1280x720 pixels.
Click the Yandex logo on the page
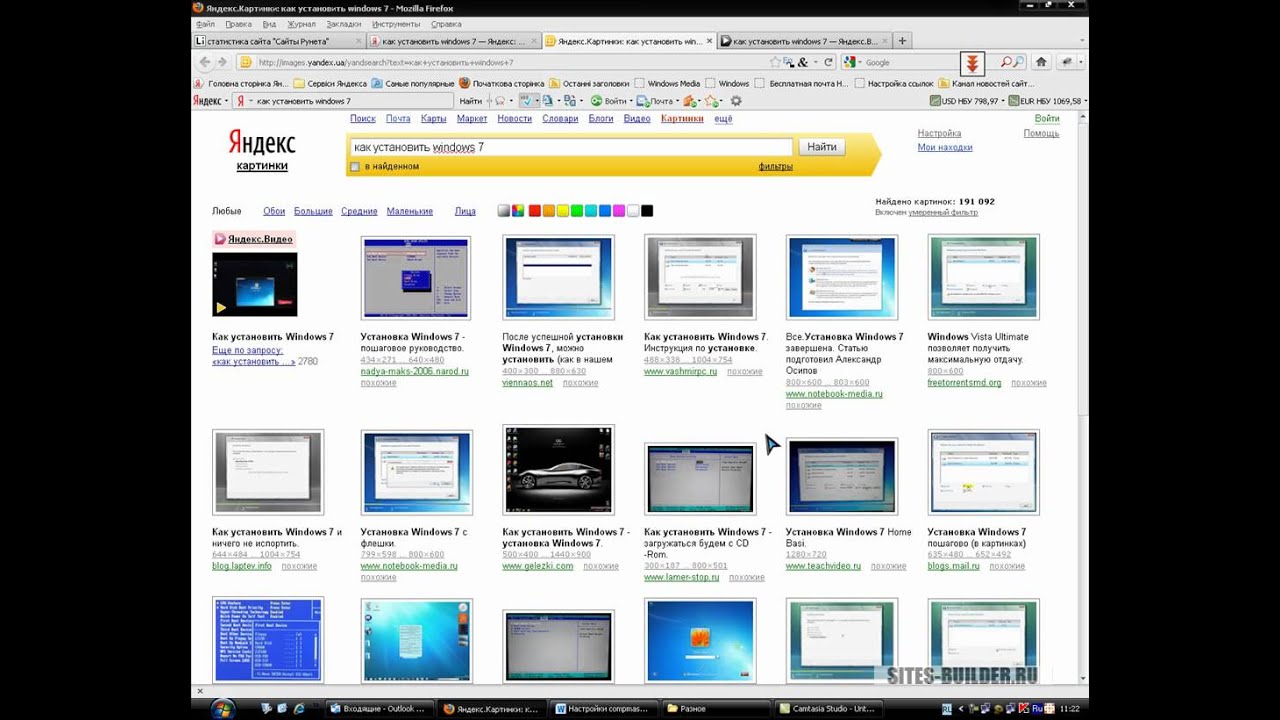tap(262, 142)
